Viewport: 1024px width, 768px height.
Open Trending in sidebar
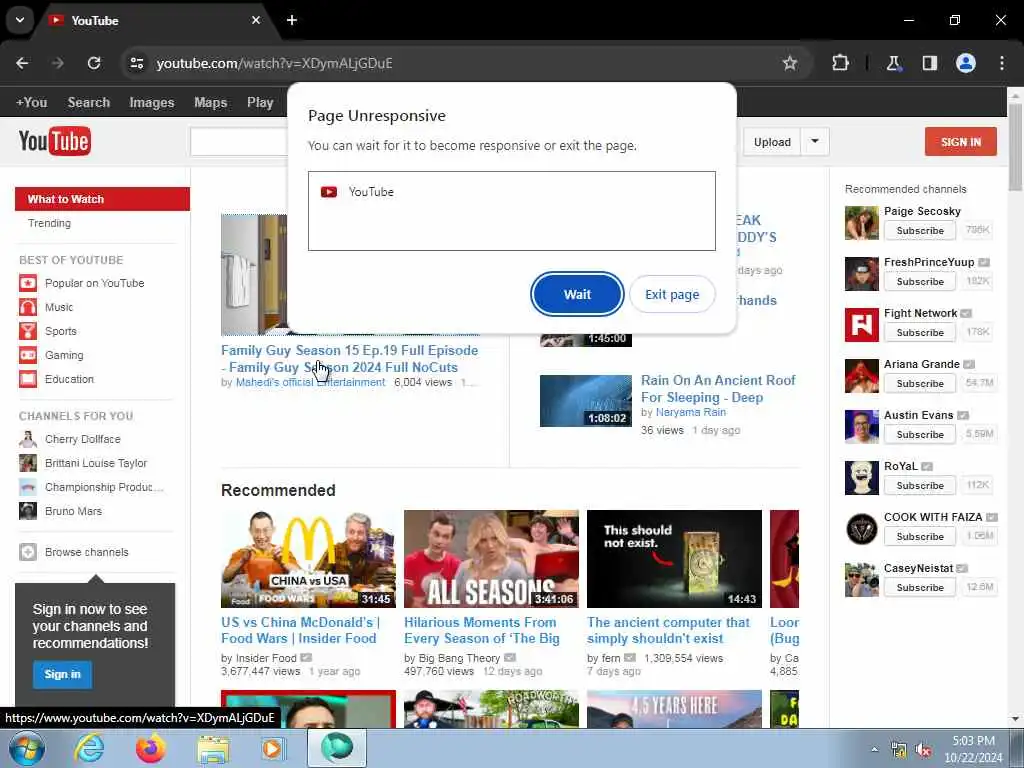[x=50, y=223]
